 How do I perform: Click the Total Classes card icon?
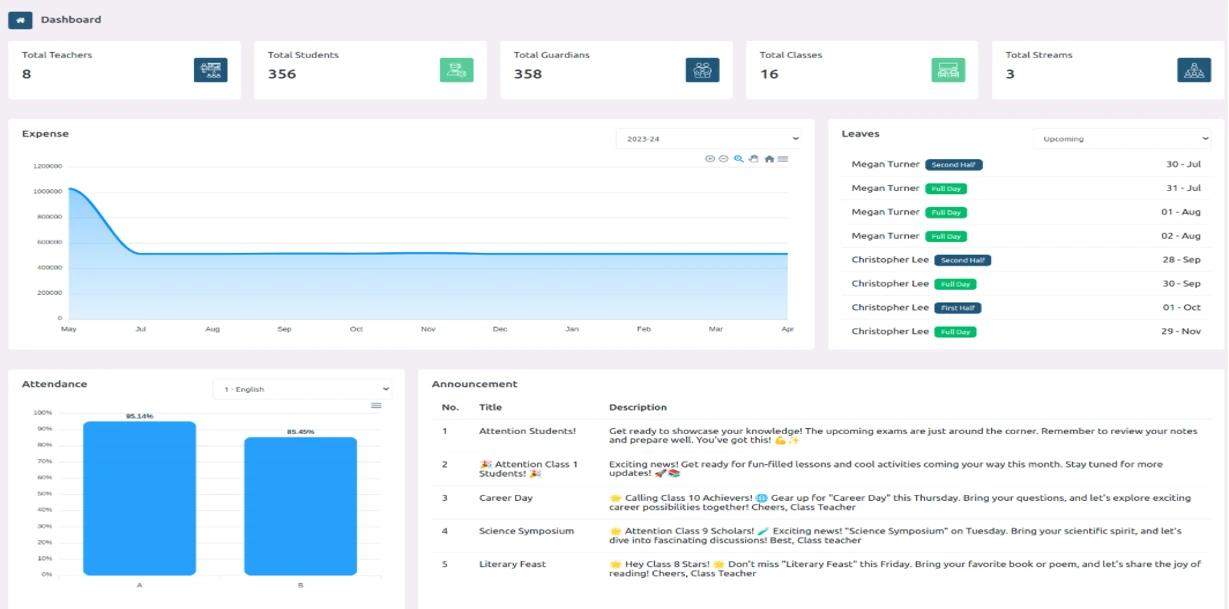948,70
